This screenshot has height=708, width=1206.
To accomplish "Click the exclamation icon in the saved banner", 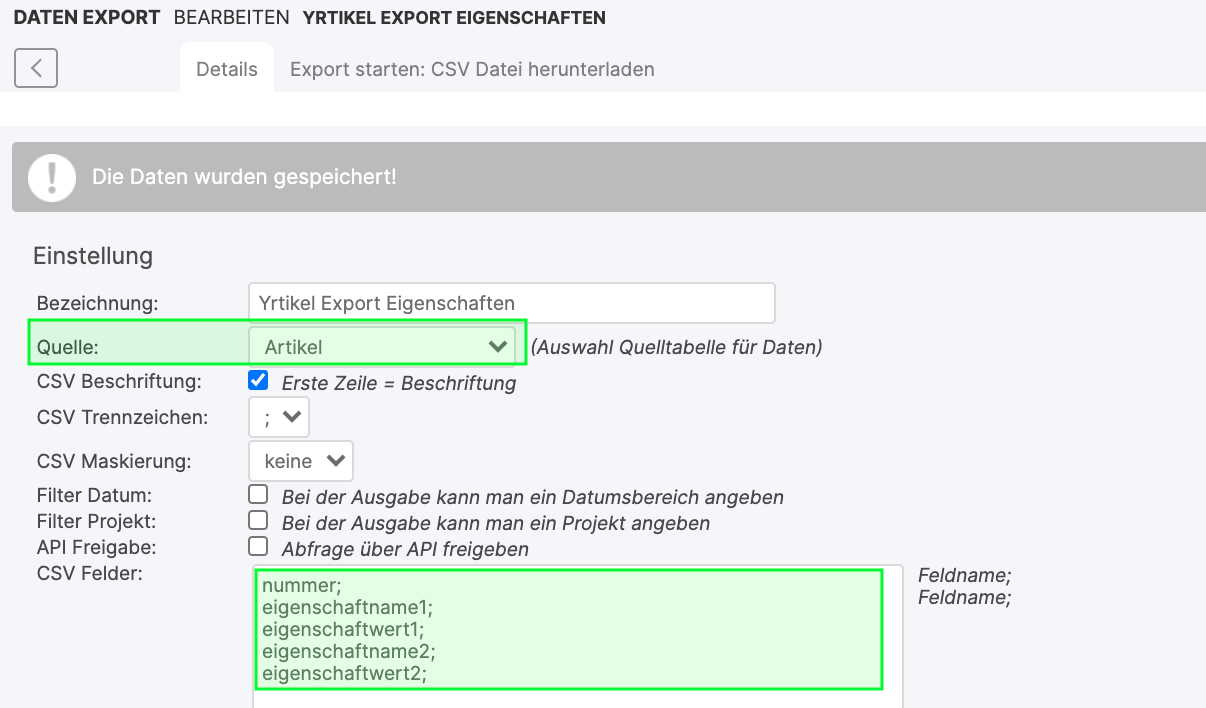I will [52, 177].
